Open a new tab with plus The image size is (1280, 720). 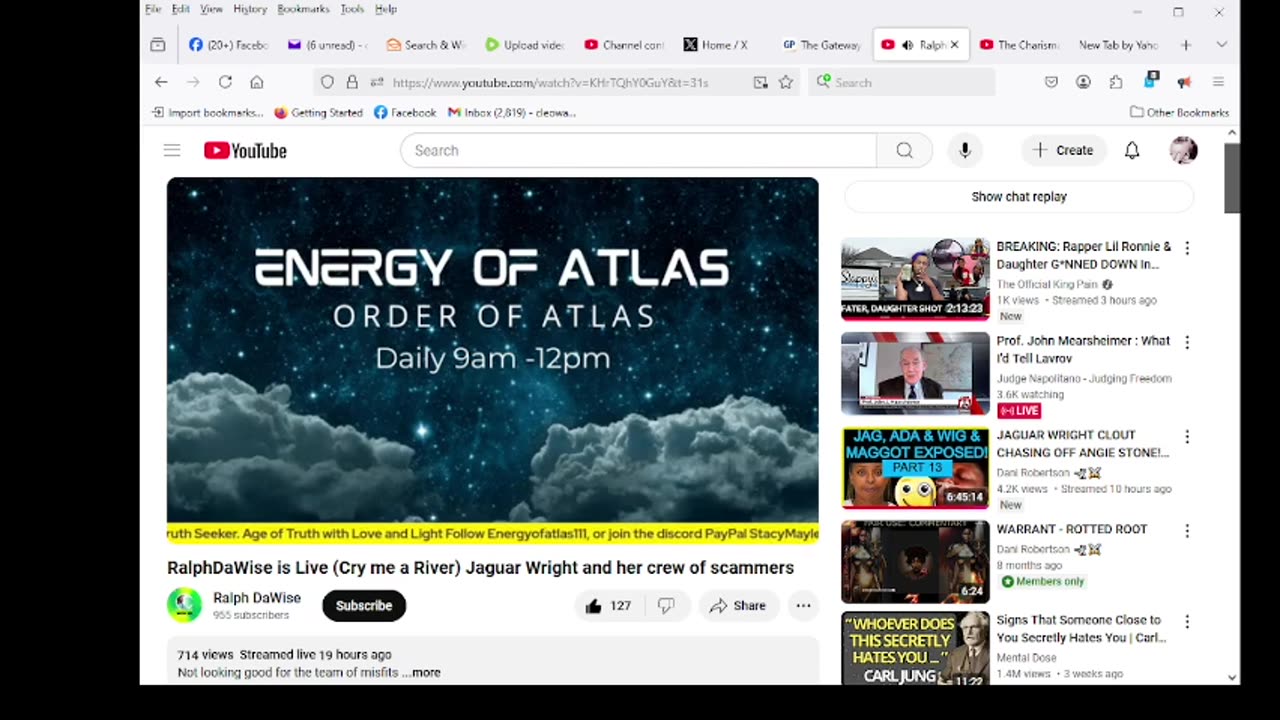(1186, 45)
